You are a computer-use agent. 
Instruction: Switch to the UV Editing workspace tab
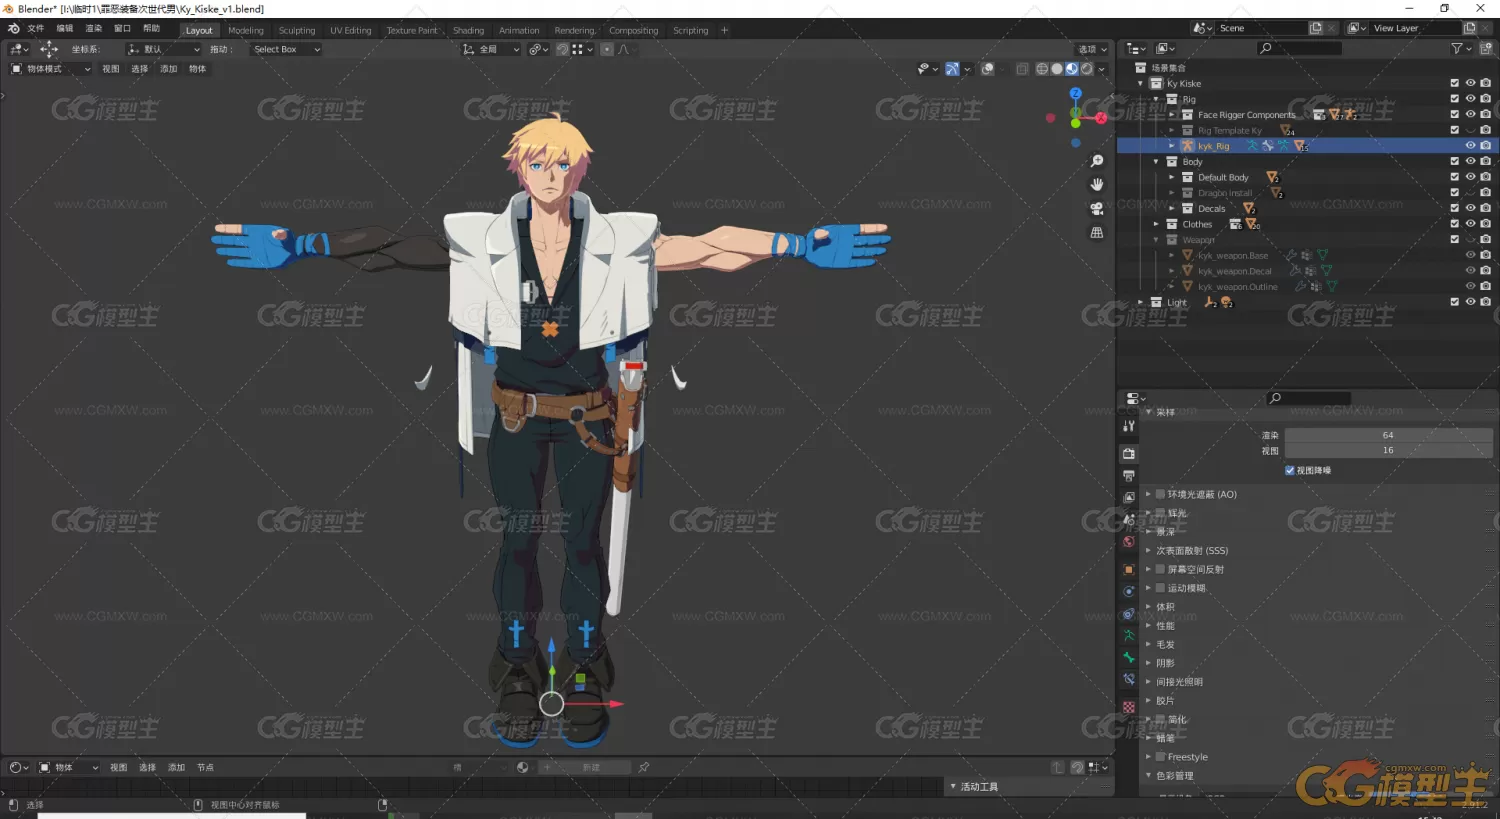(351, 30)
